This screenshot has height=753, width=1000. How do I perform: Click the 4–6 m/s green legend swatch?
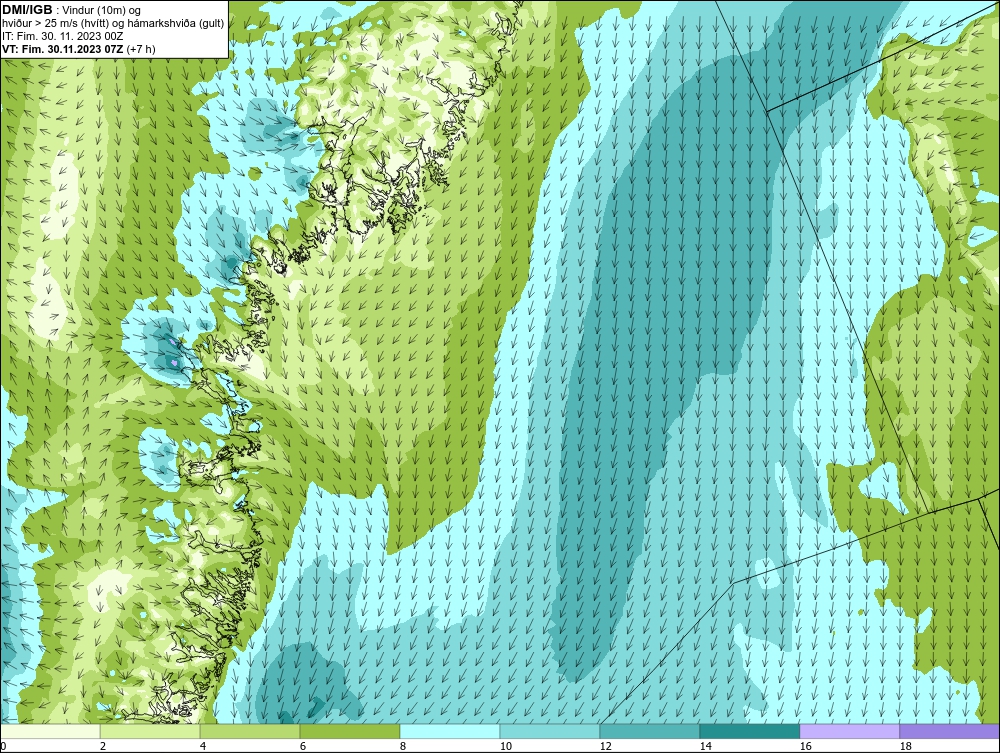point(250,731)
